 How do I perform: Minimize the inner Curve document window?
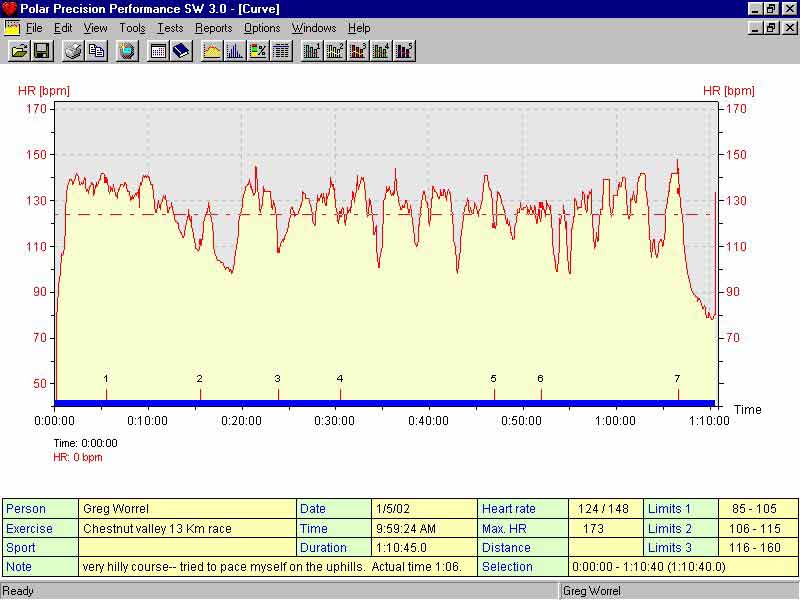(756, 28)
